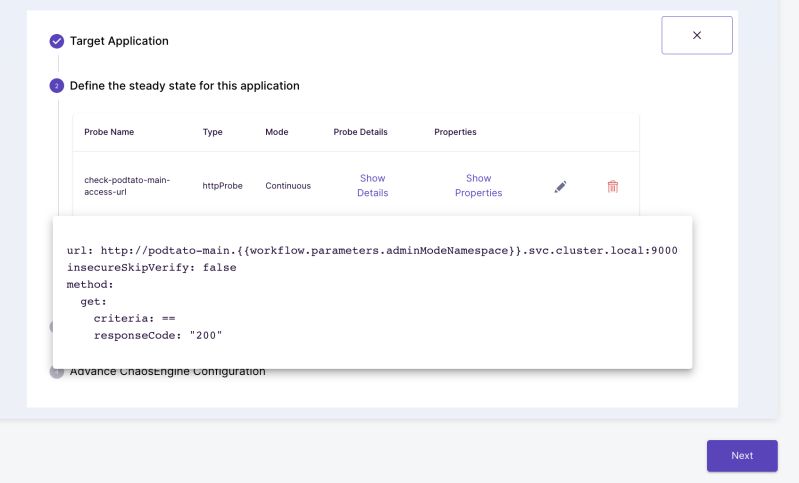
Task: Click the Type column header
Action: pos(212,132)
